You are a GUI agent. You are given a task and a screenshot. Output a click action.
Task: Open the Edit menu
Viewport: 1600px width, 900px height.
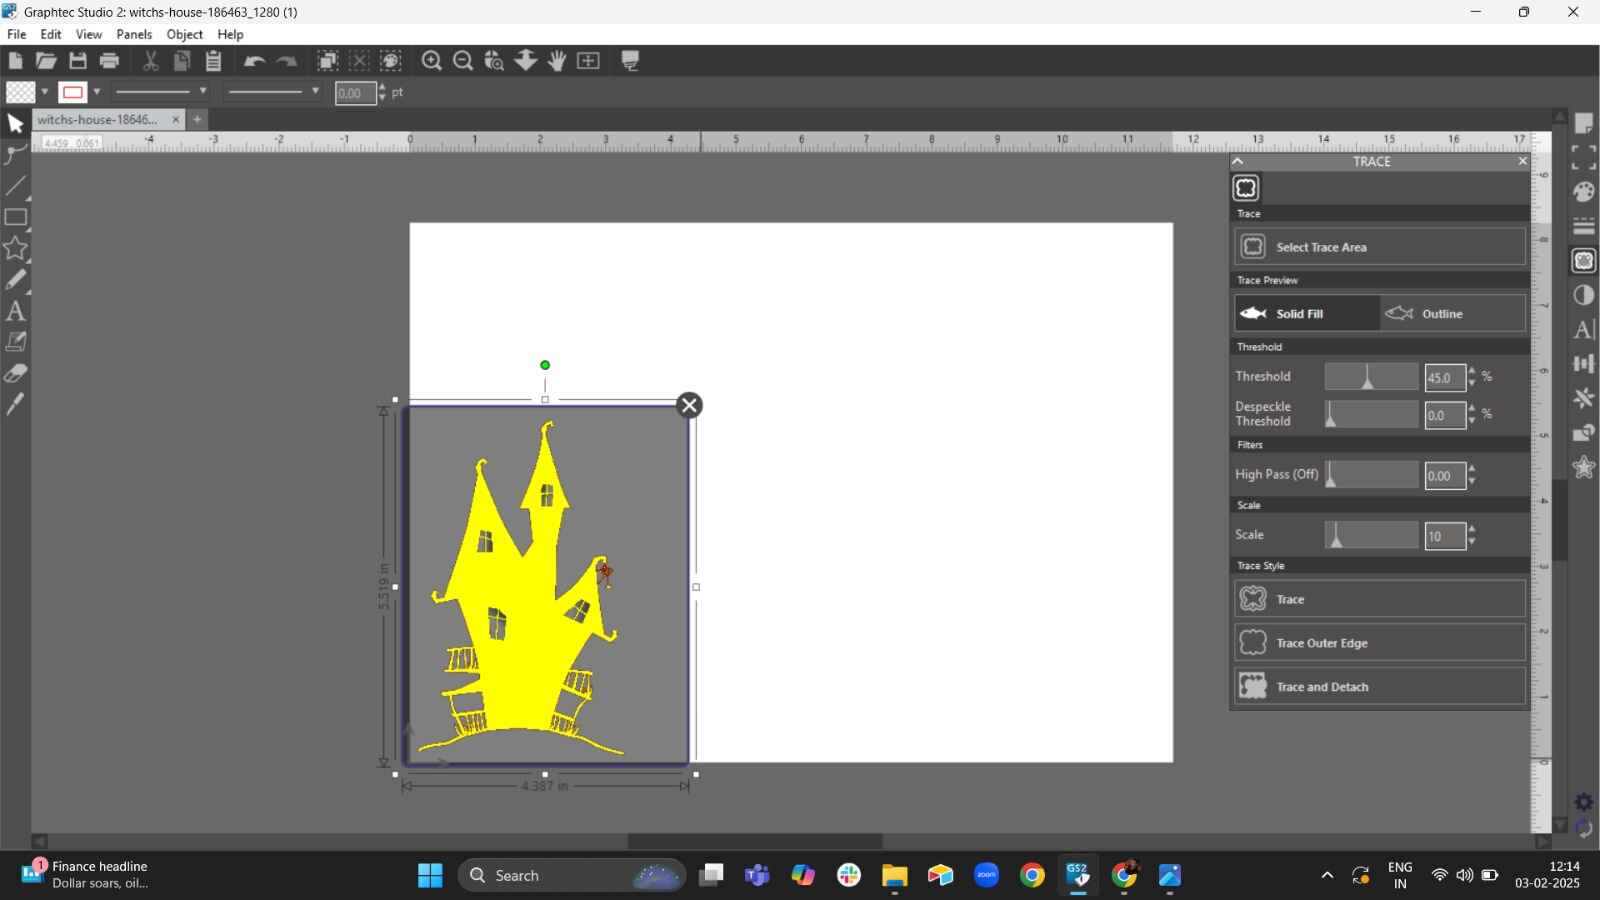coord(51,34)
